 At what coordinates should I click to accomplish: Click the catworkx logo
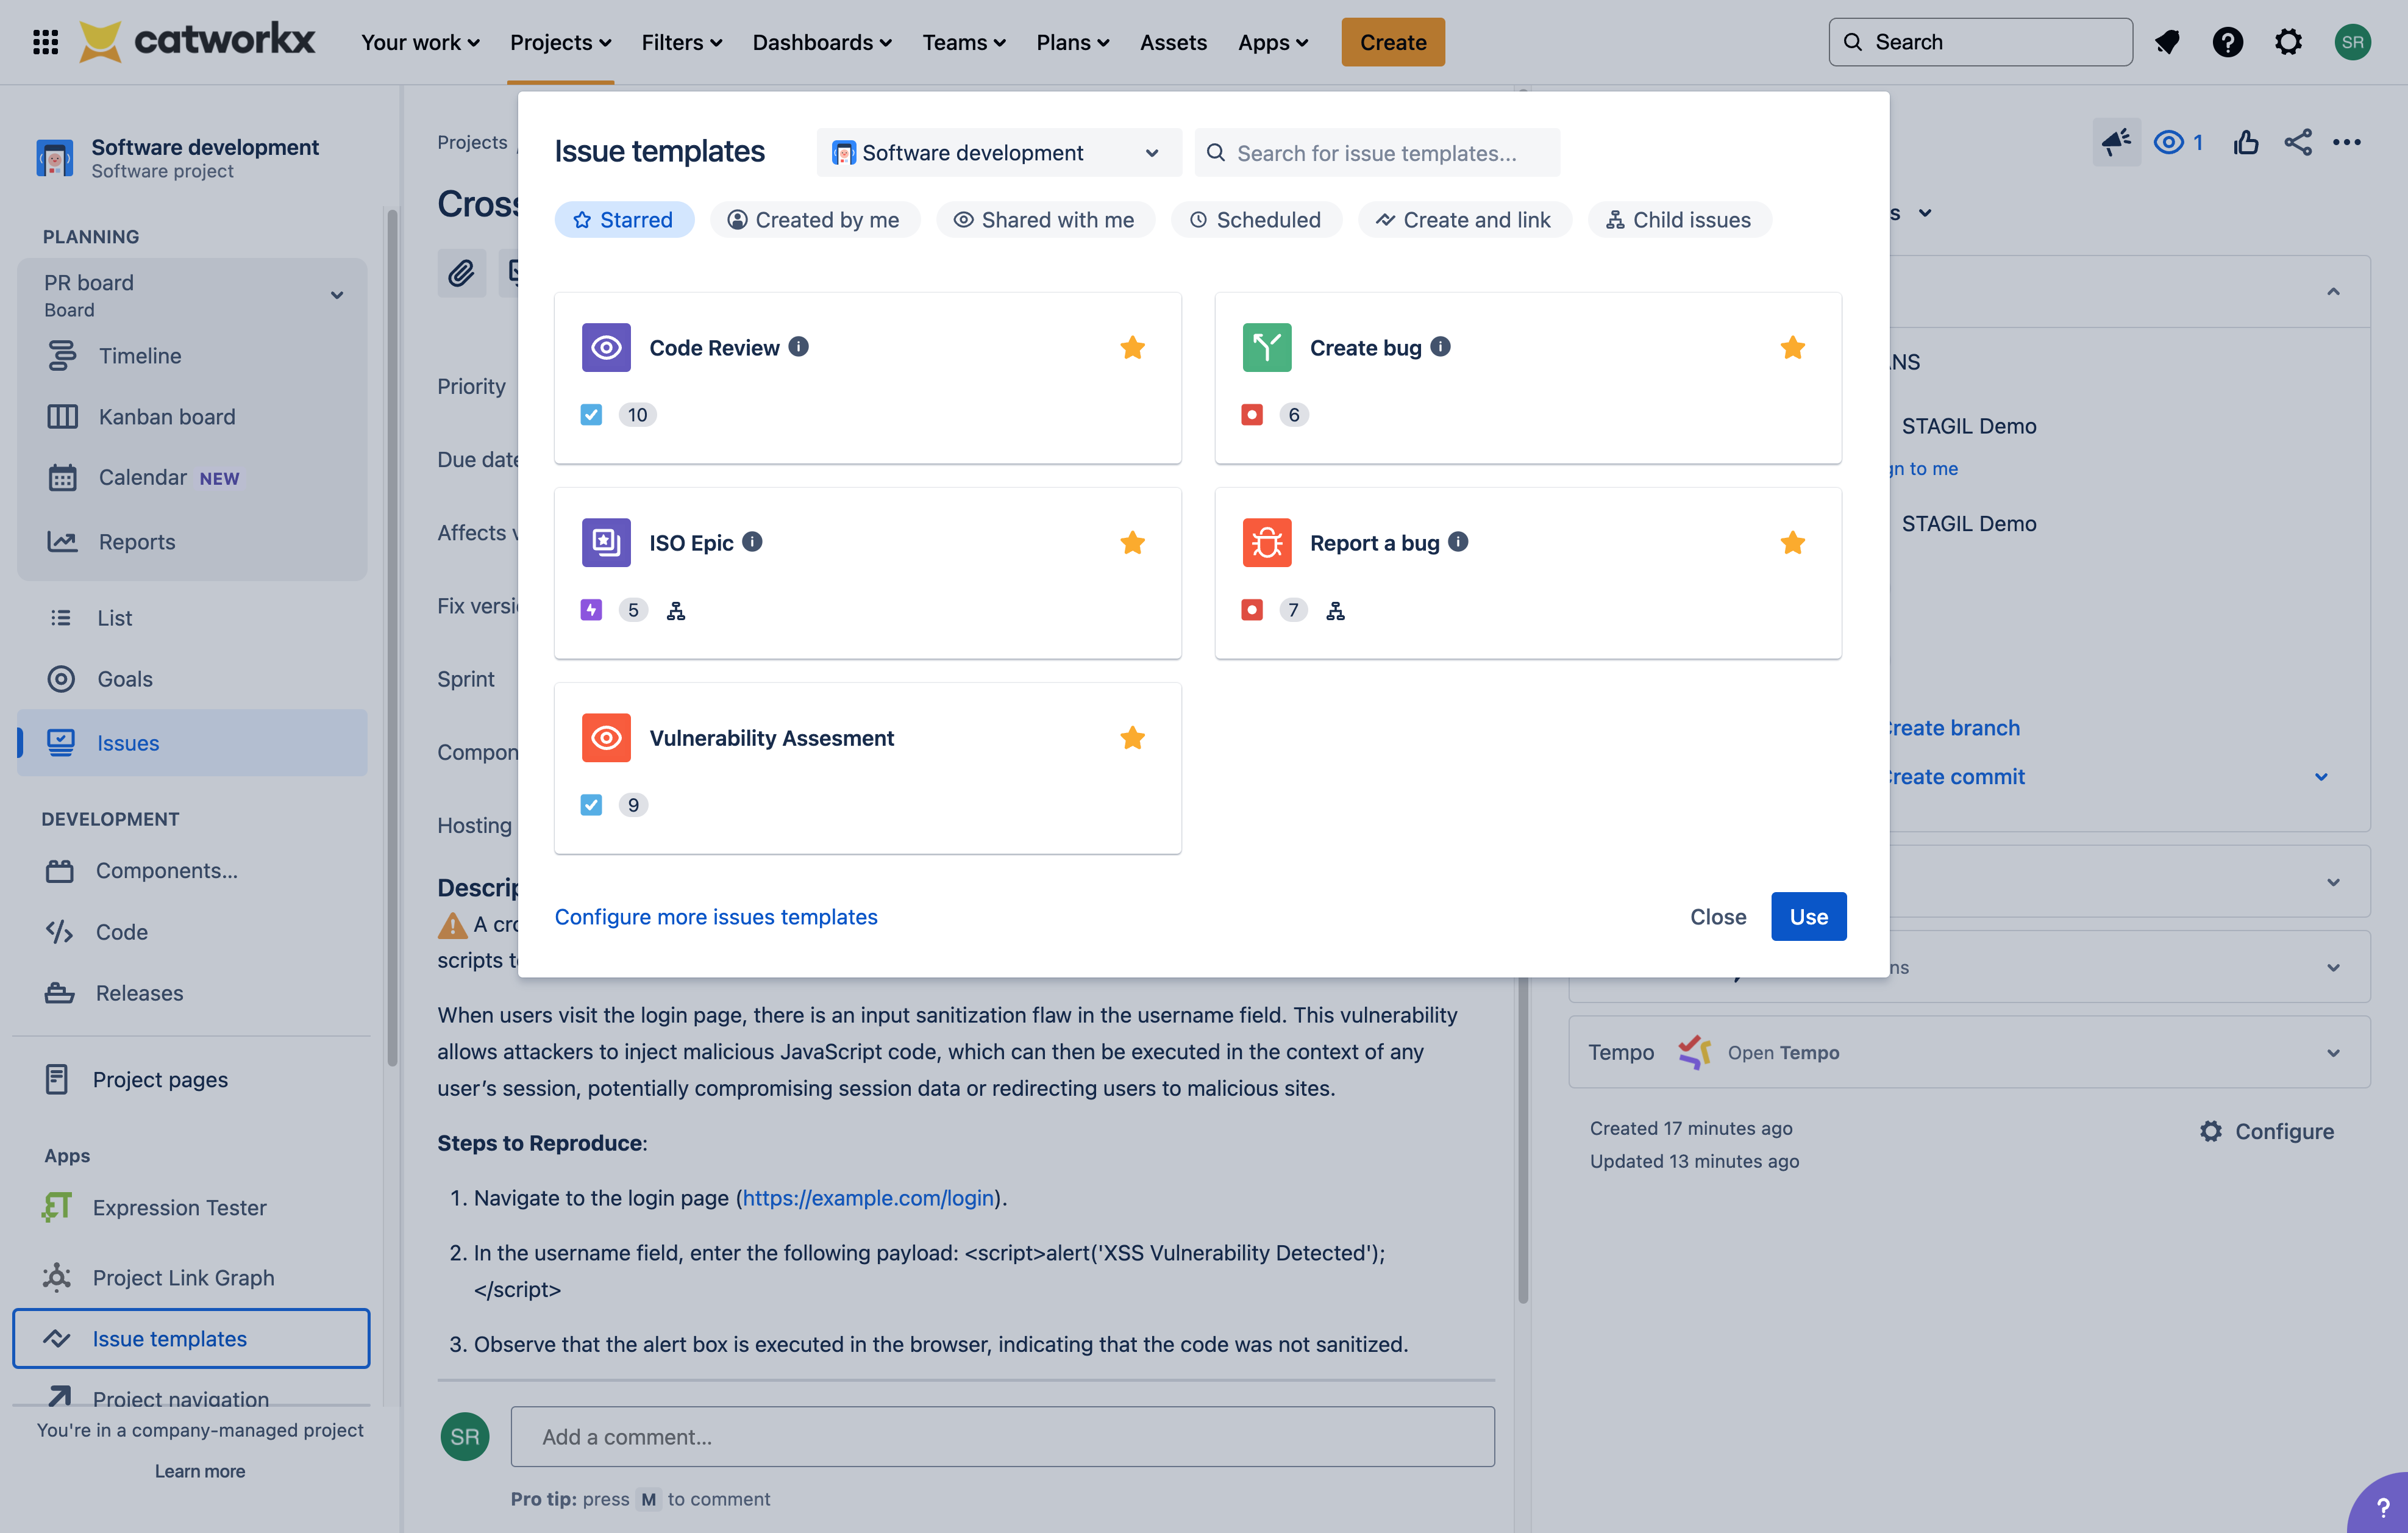tap(197, 42)
